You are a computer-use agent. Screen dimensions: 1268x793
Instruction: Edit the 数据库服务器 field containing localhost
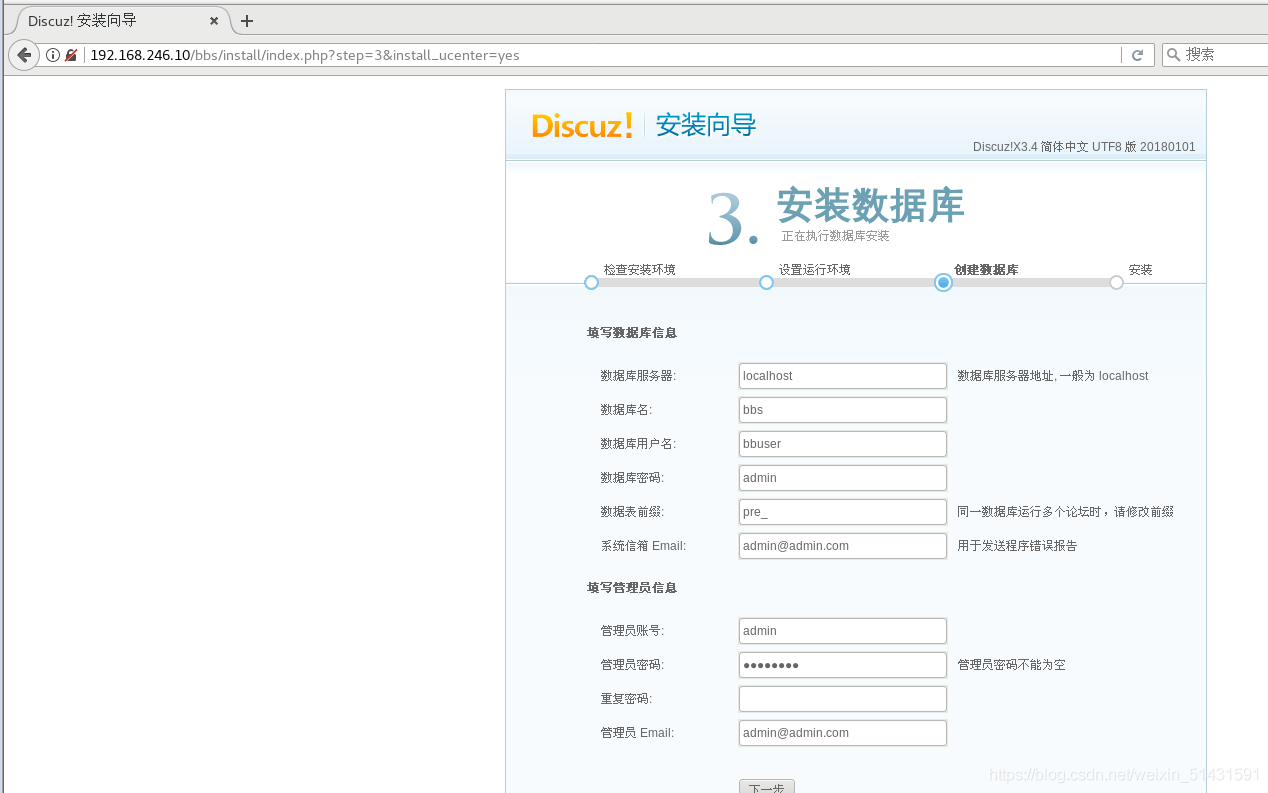point(843,376)
